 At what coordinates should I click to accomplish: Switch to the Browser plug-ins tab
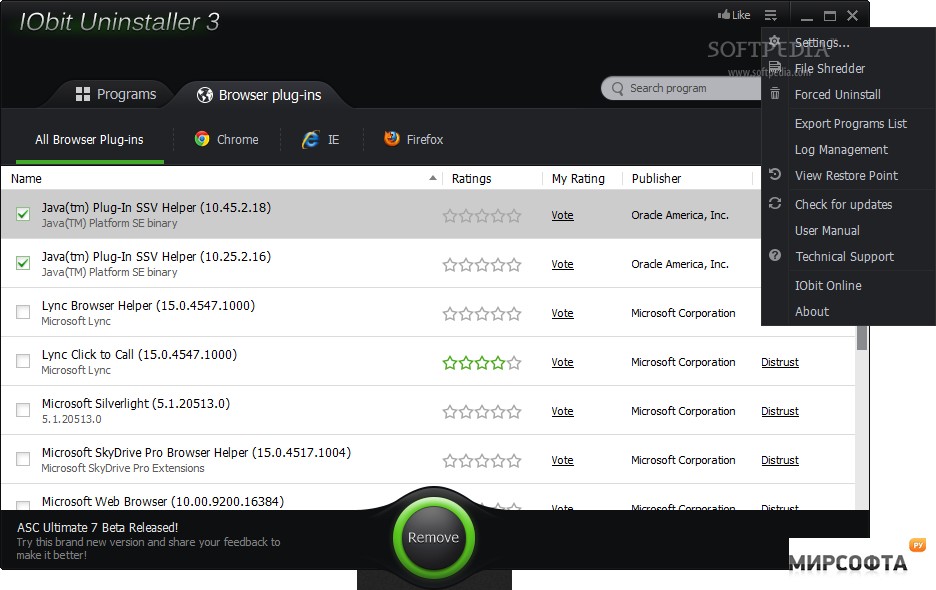(259, 95)
